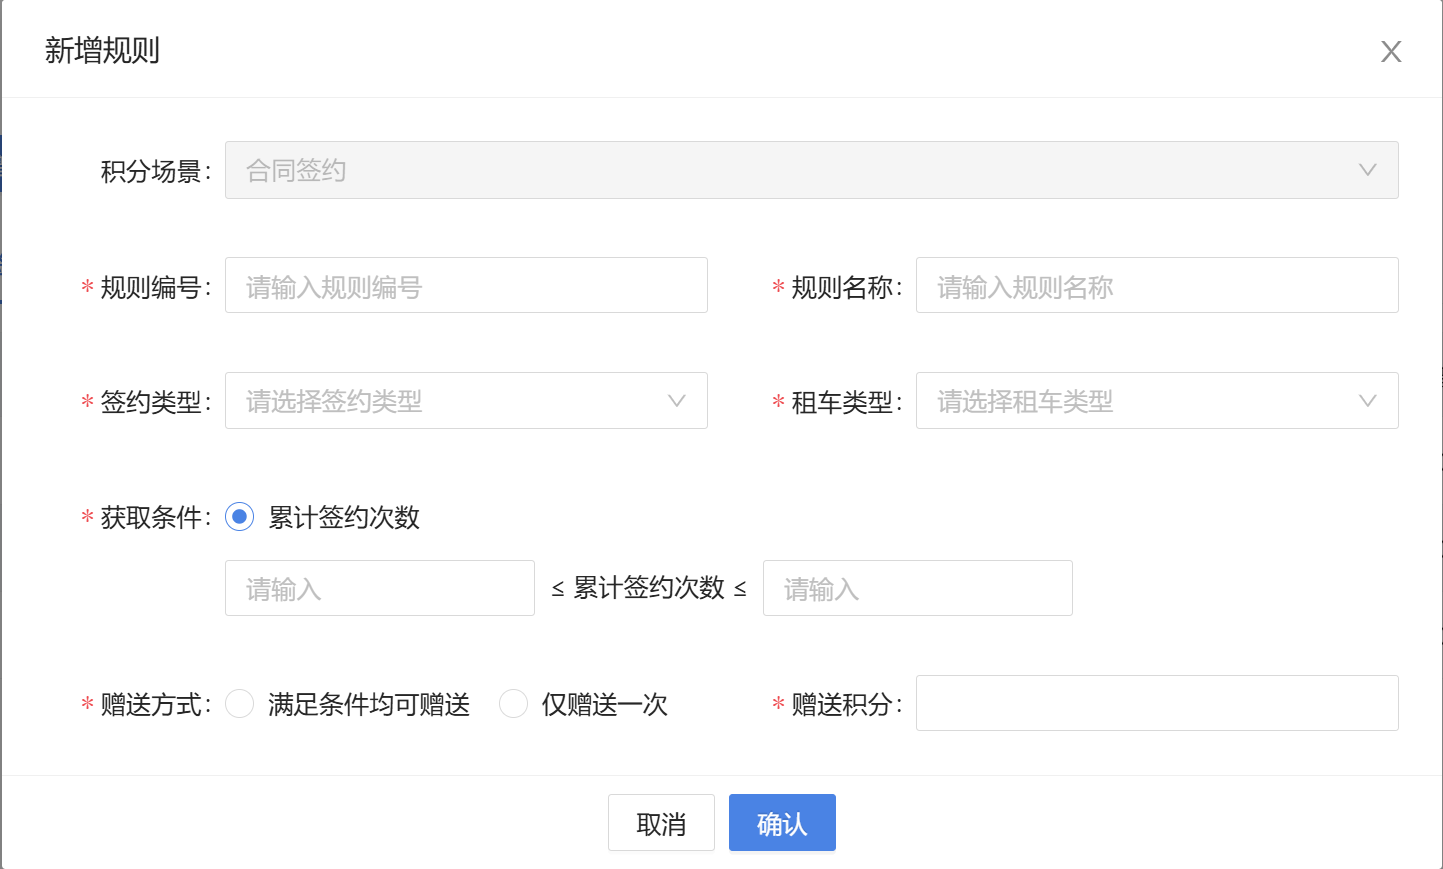
Task: Focus the 规则名称 input field
Action: click(x=1156, y=286)
